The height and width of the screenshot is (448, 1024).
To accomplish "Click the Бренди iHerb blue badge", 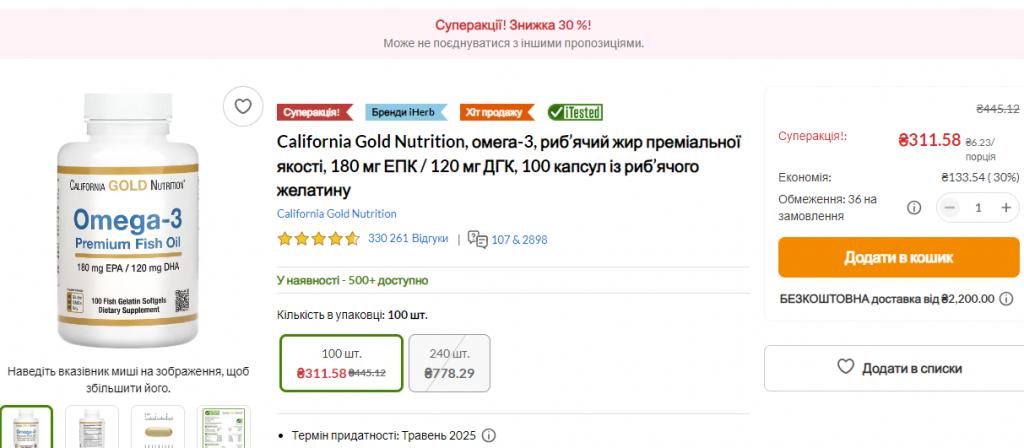I will (x=406, y=112).
